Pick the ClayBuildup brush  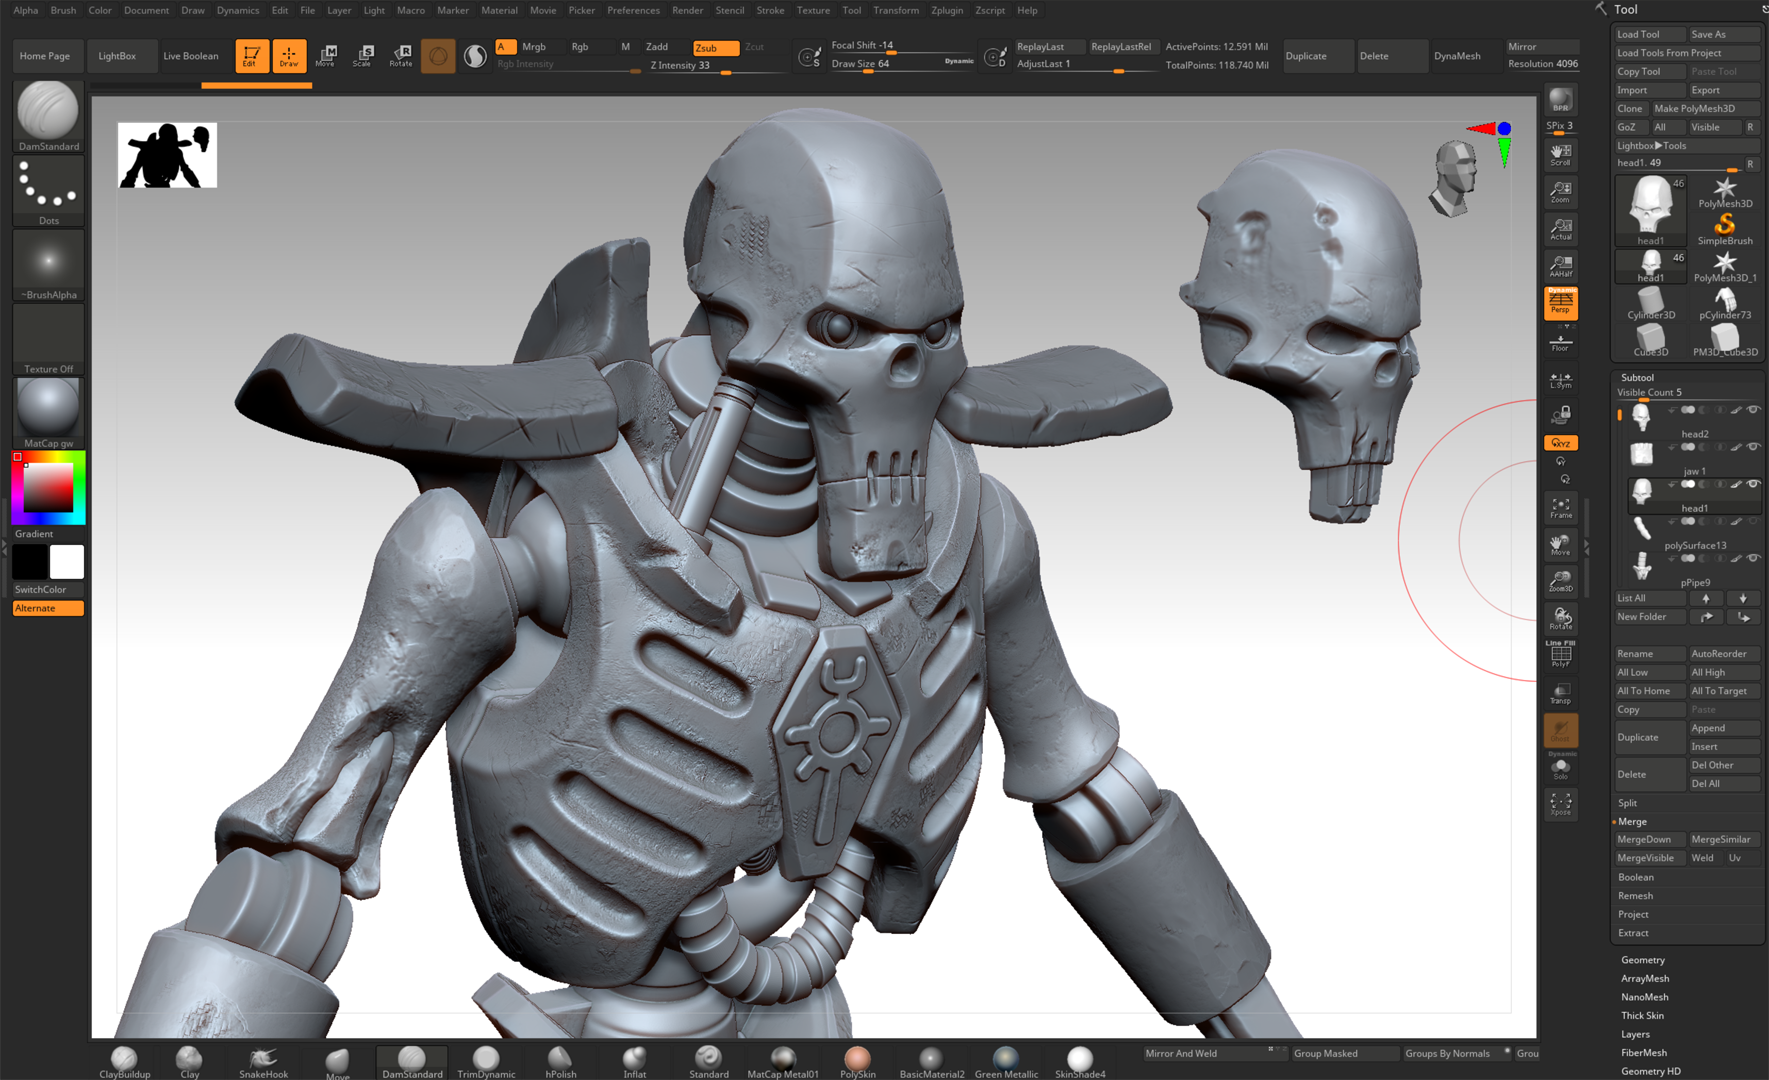[x=124, y=1060]
